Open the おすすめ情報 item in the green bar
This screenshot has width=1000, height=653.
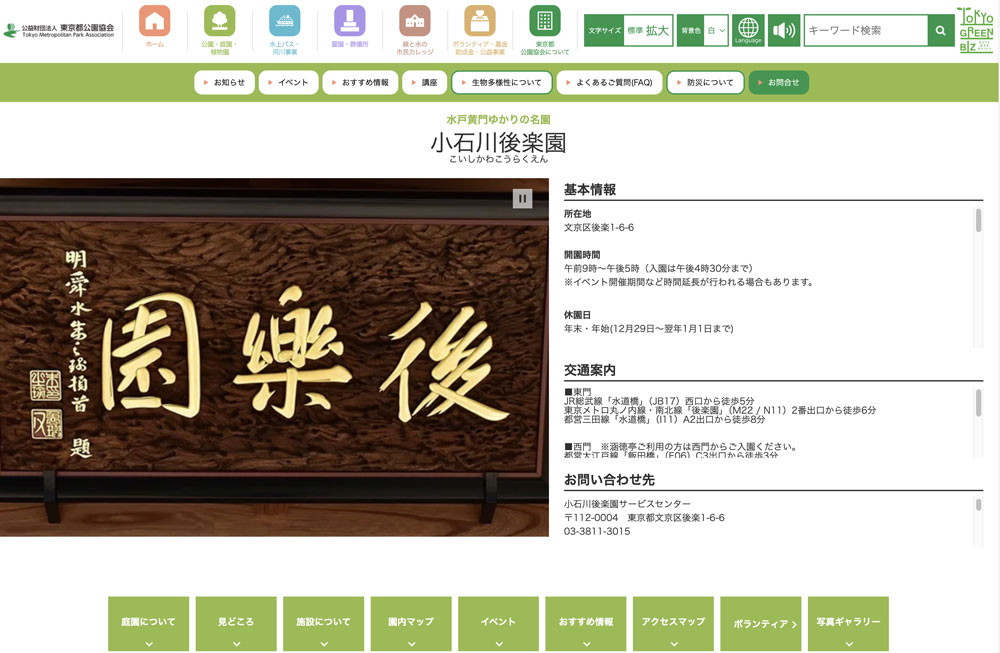click(360, 82)
